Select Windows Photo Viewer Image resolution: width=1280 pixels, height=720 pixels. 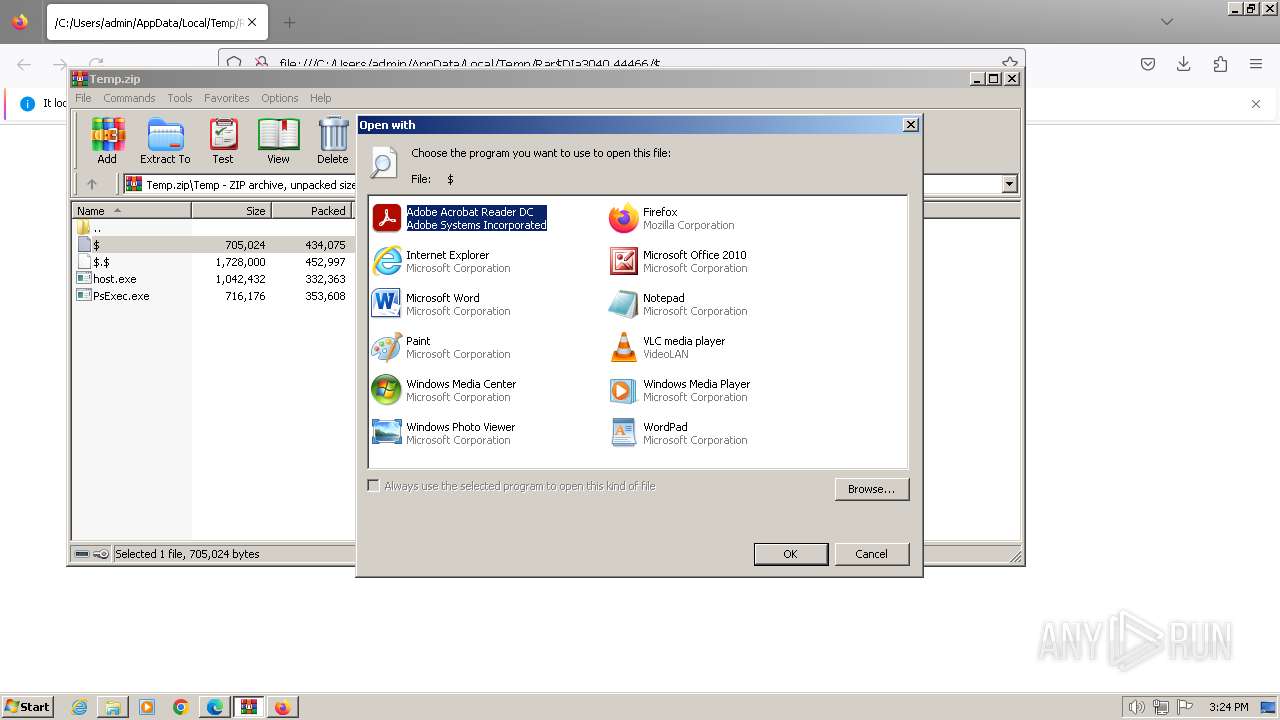pos(444,433)
